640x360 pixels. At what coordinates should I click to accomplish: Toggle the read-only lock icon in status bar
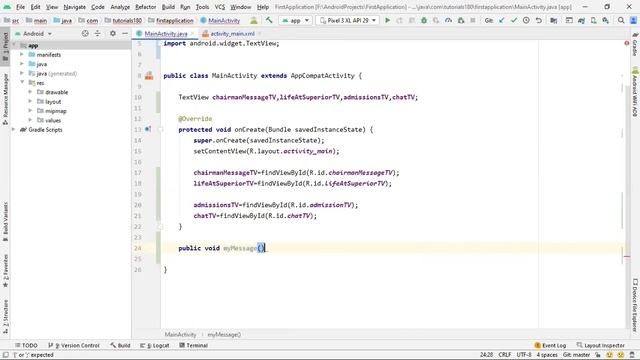(598, 355)
